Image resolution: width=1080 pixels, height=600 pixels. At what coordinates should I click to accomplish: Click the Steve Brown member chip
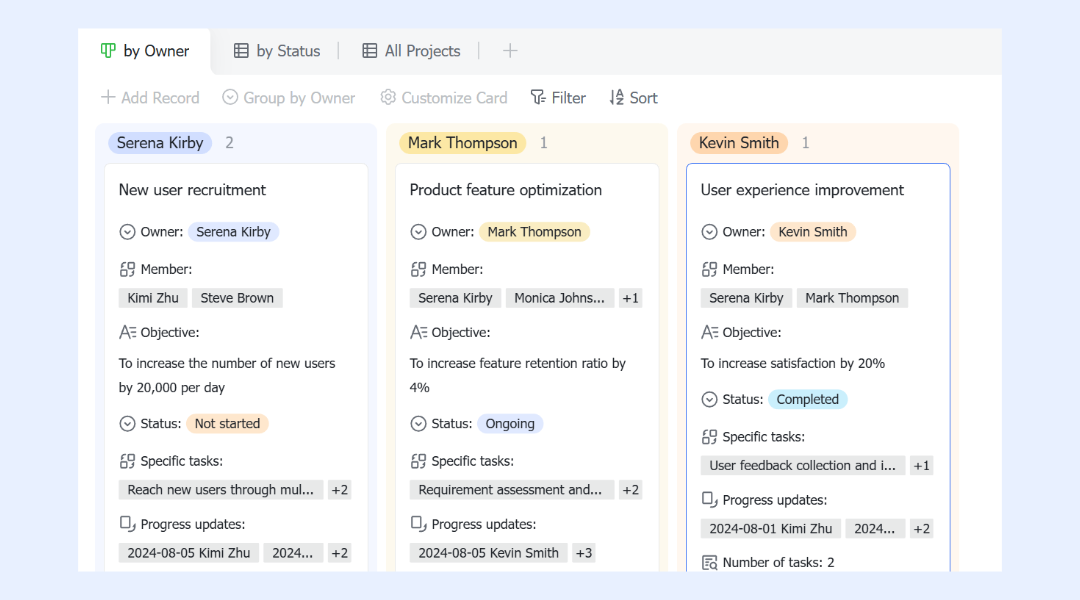point(237,298)
